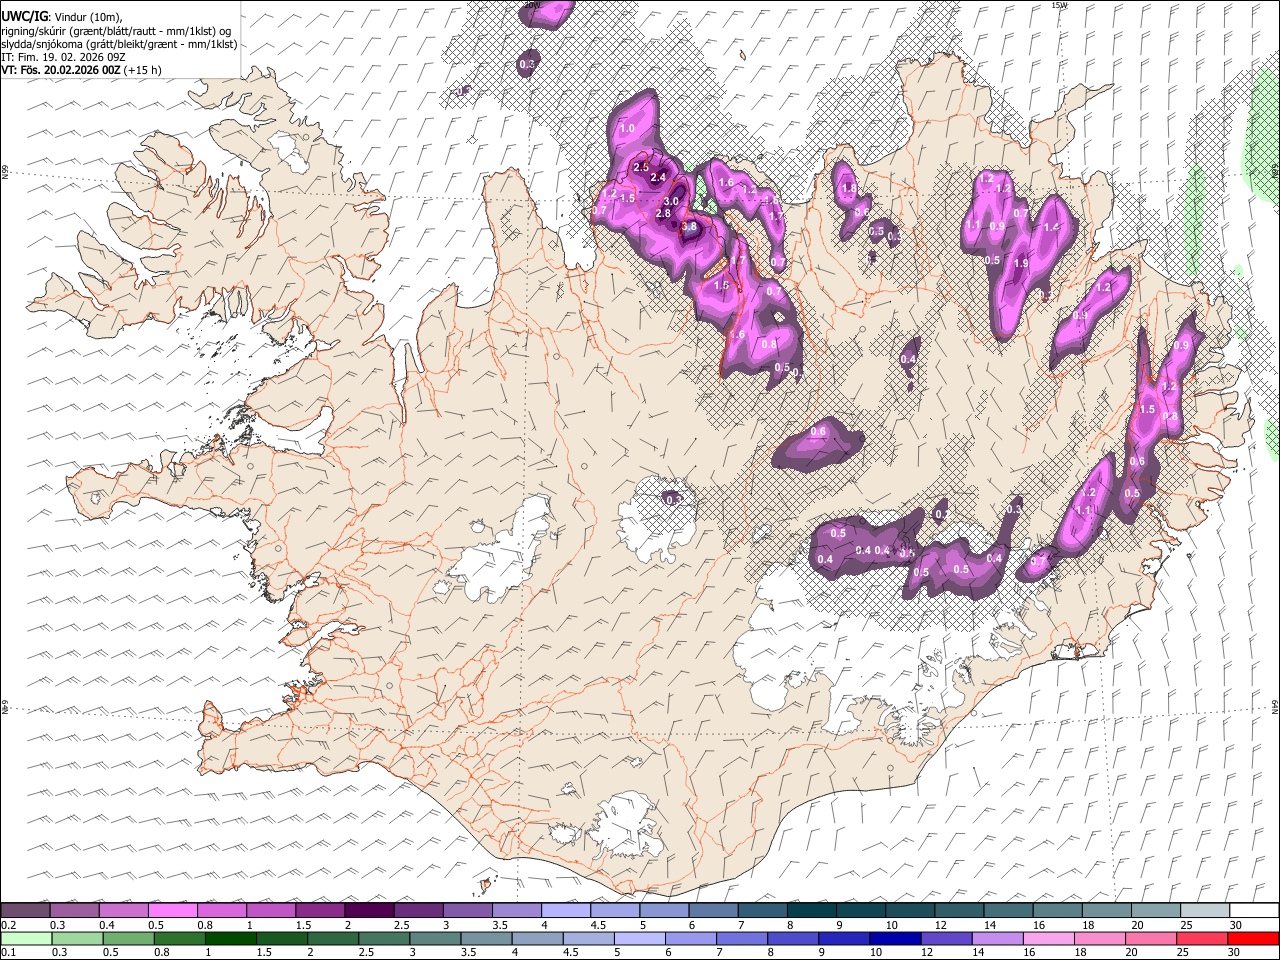
Task: Click the 'rigning/skúrir' legend description line
Action: click(116, 31)
